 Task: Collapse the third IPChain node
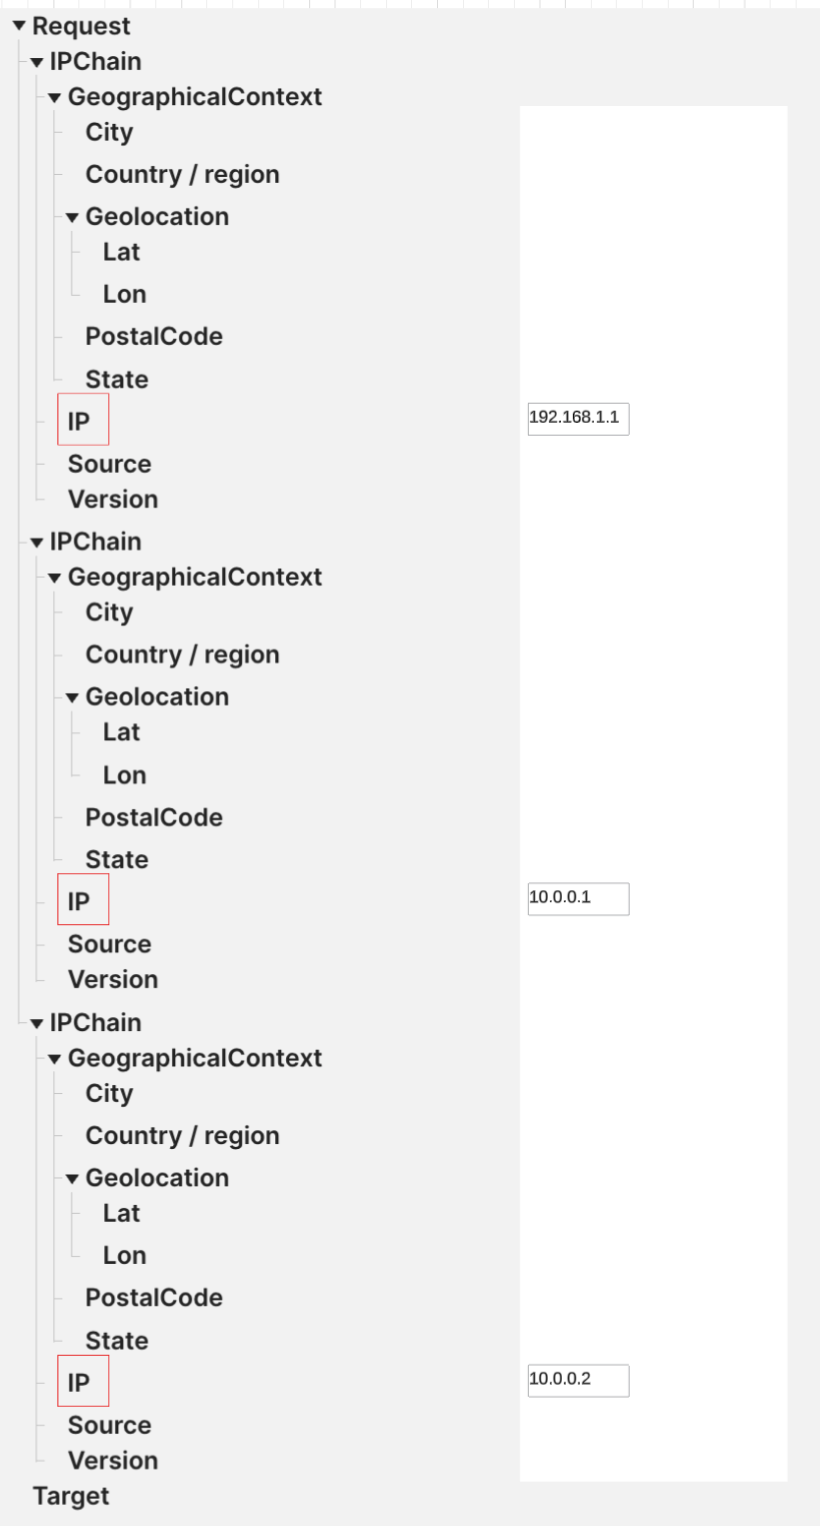[35, 1022]
